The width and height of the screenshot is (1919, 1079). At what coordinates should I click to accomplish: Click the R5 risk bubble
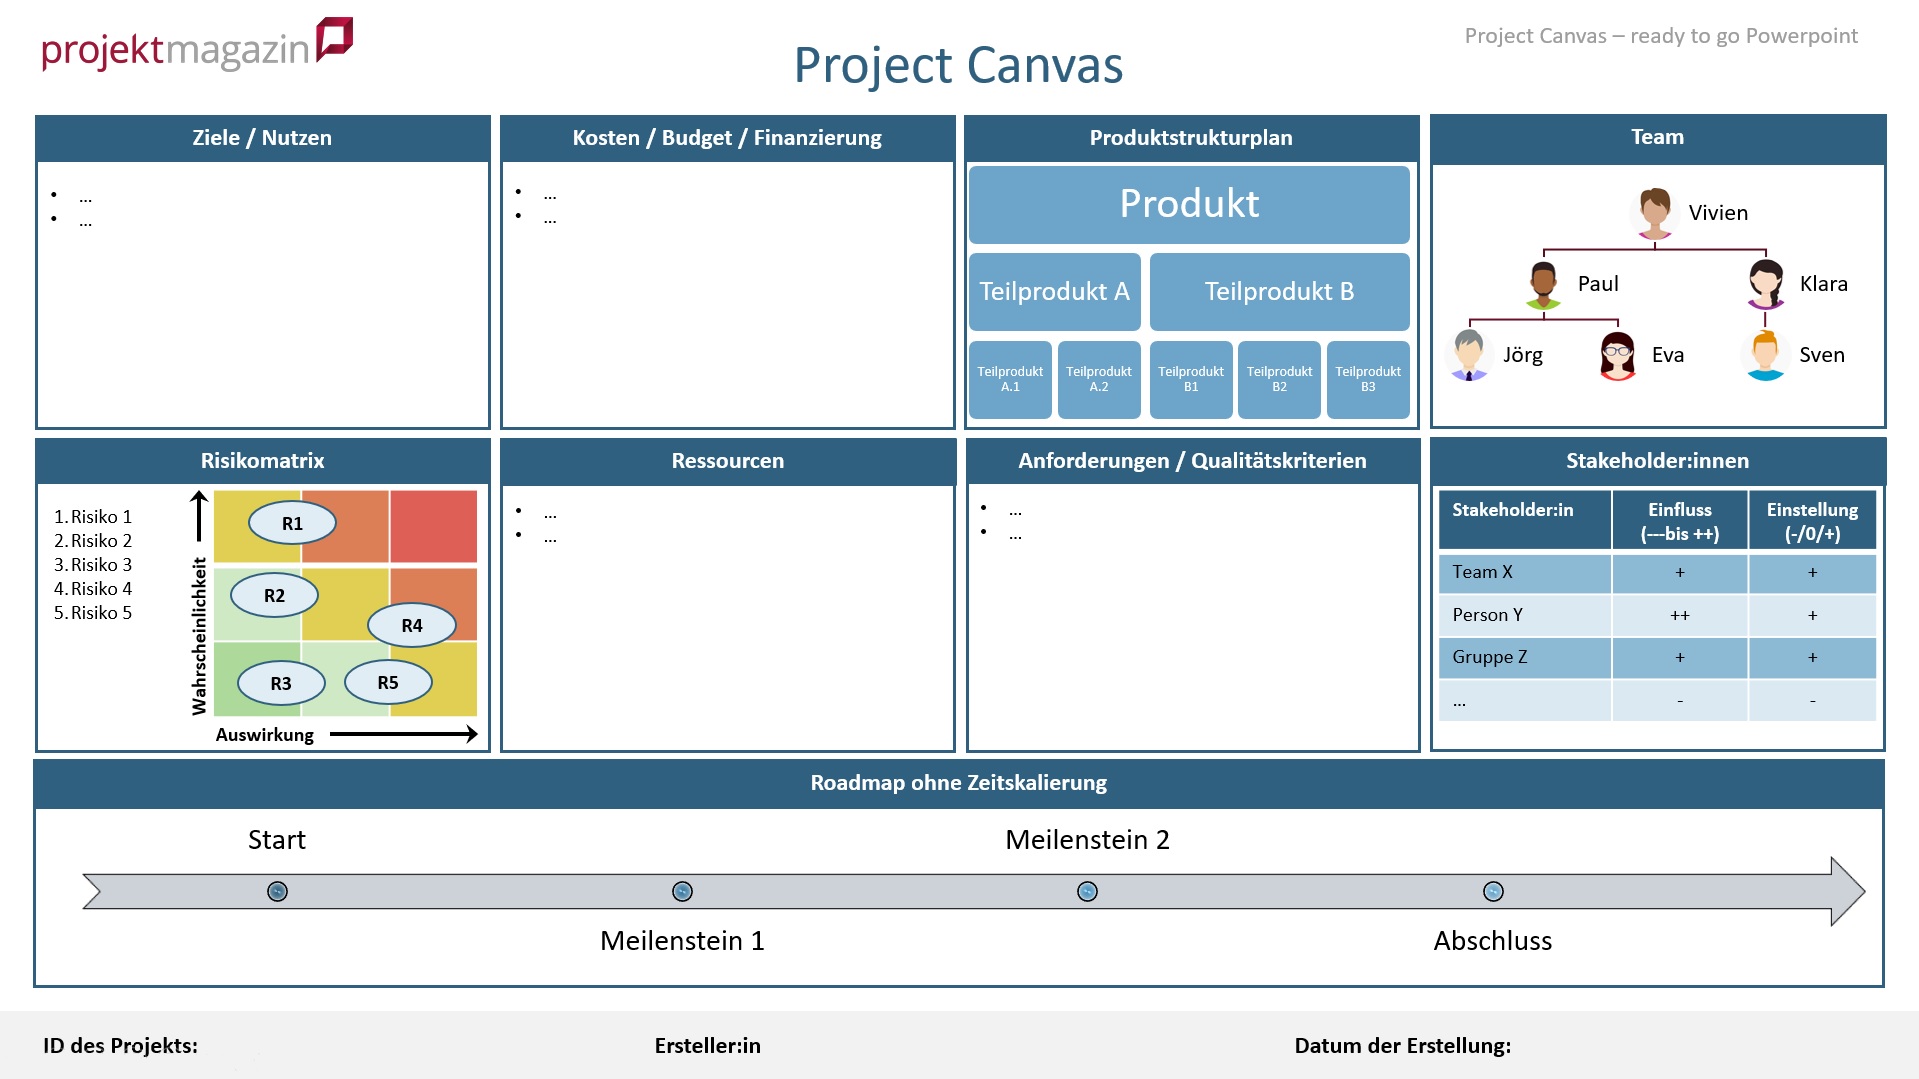pos(388,682)
